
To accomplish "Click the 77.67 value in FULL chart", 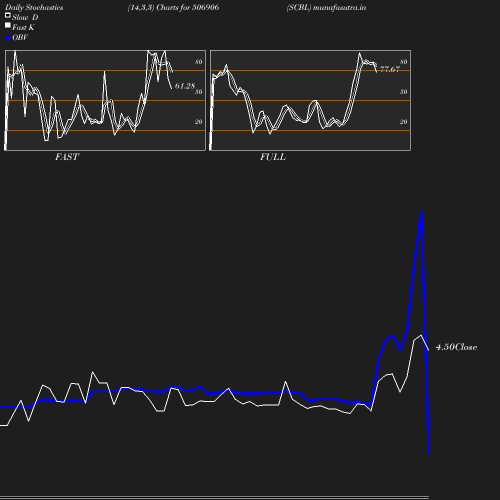I will pyautogui.click(x=390, y=69).
